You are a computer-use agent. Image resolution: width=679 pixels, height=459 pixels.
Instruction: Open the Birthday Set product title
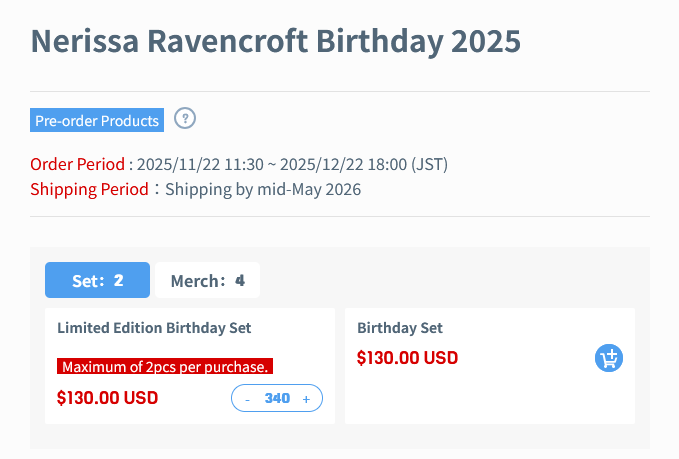click(x=400, y=328)
